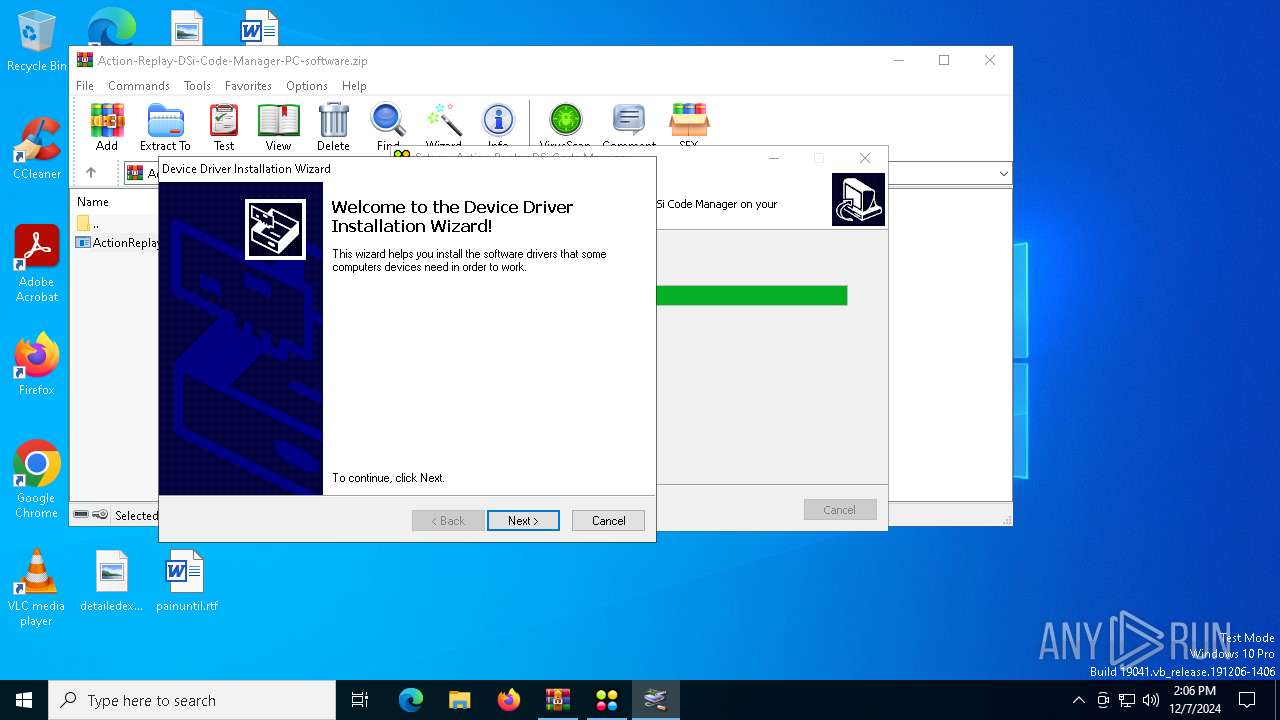This screenshot has height=720, width=1280.
Task: Click the SFX toolbar icon
Action: click(689, 127)
